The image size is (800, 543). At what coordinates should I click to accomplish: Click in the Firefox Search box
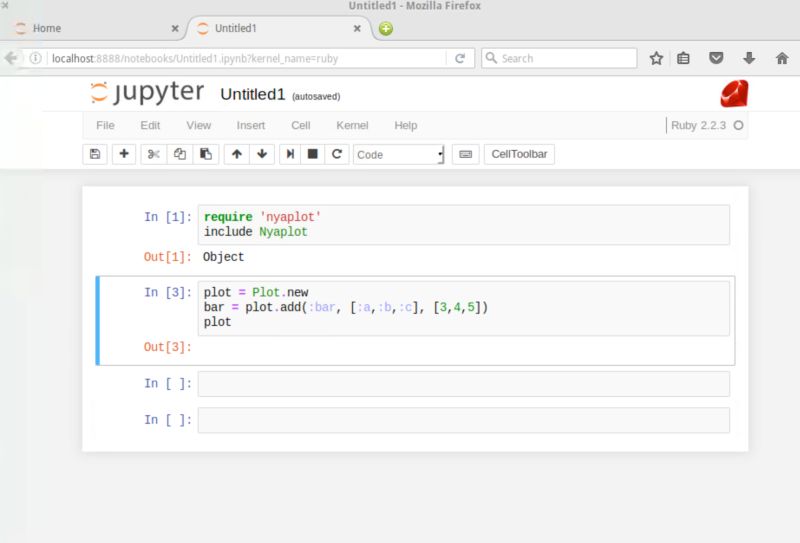pyautogui.click(x=559, y=58)
